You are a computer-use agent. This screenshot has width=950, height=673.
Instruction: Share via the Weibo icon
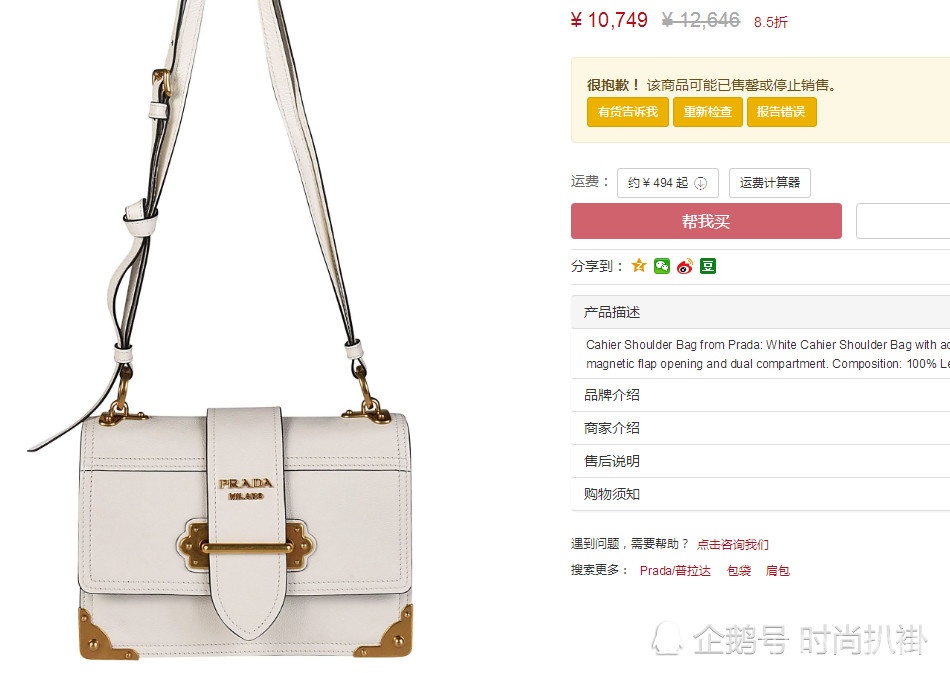point(685,266)
